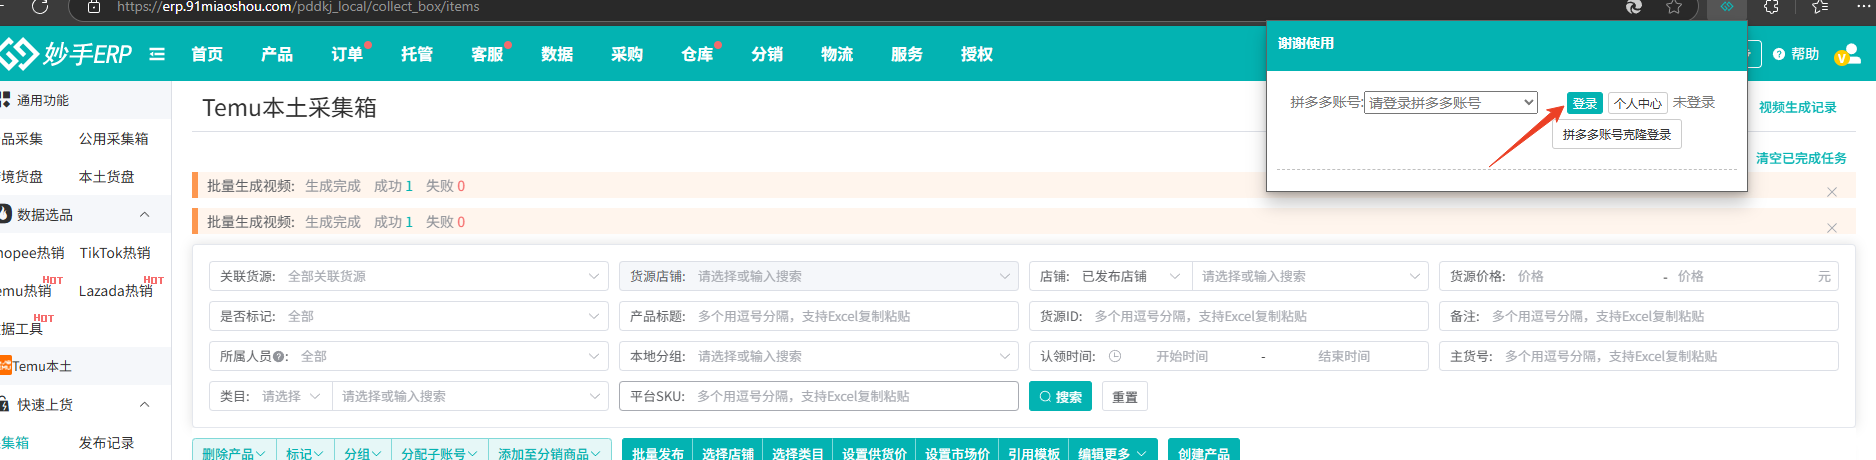Open the 产品 nav menu
1876x460 pixels.
click(277, 54)
